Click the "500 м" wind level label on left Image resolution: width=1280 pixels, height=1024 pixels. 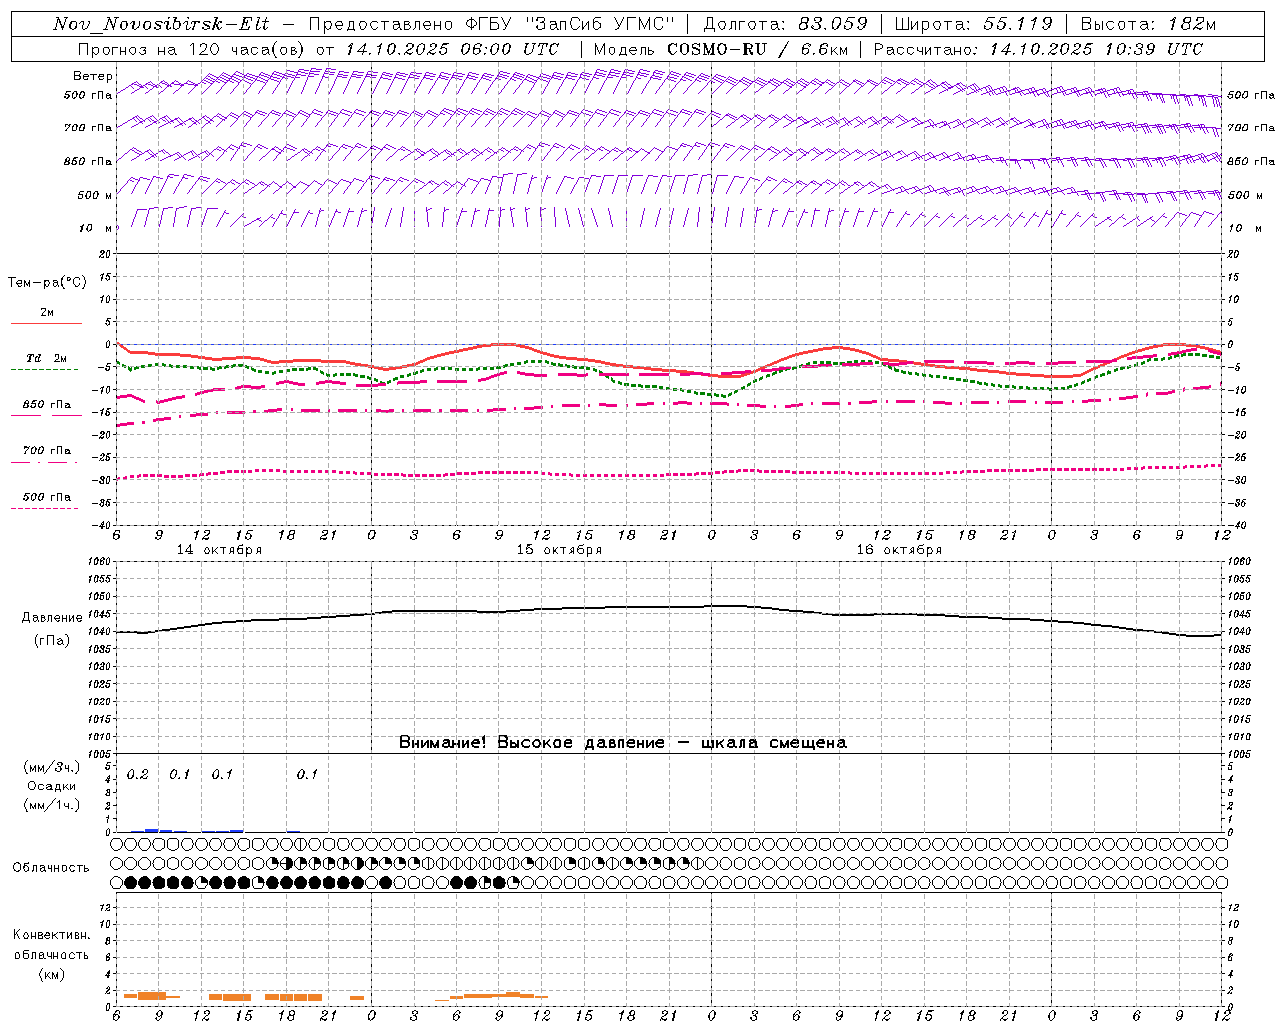95,195
